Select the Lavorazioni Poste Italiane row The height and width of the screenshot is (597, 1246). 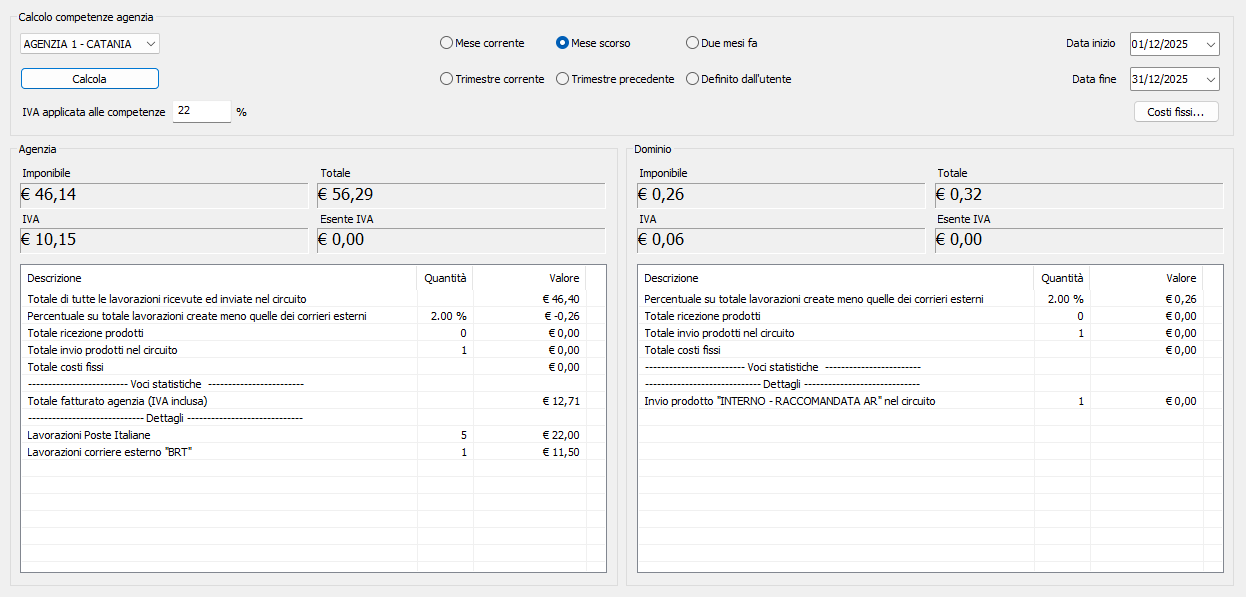pyautogui.click(x=89, y=435)
